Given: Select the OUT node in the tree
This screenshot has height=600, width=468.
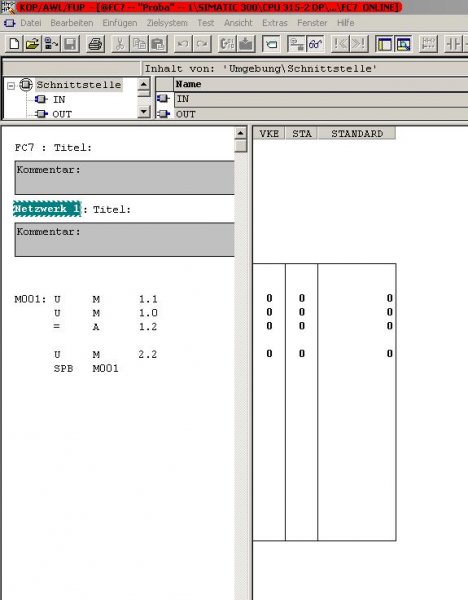Looking at the screenshot, I should (x=62, y=114).
